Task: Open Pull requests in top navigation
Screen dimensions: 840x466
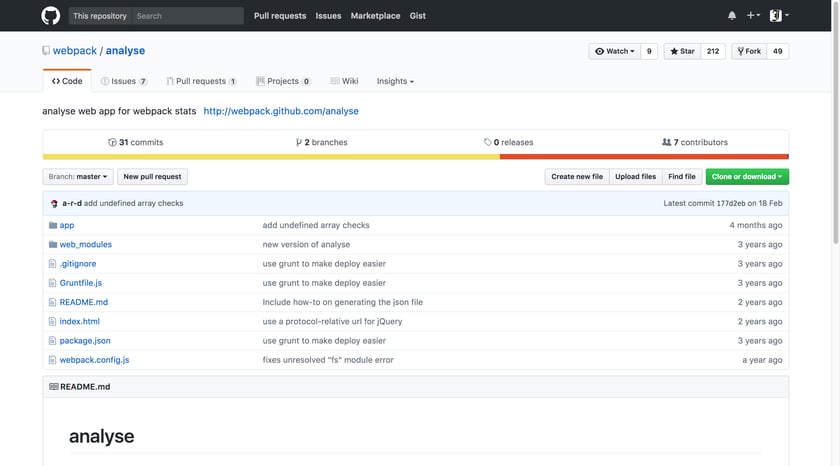Action: pos(280,16)
